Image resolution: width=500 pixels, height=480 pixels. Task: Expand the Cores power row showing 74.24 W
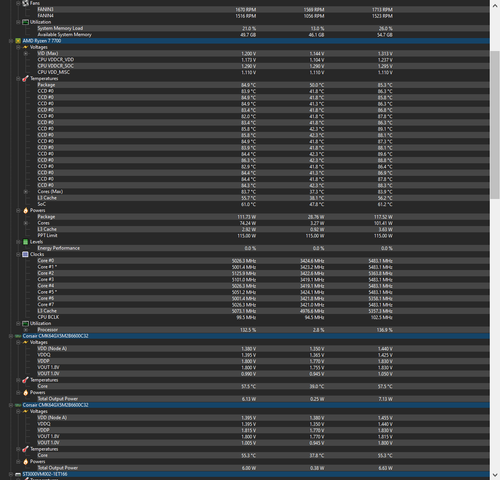25,223
